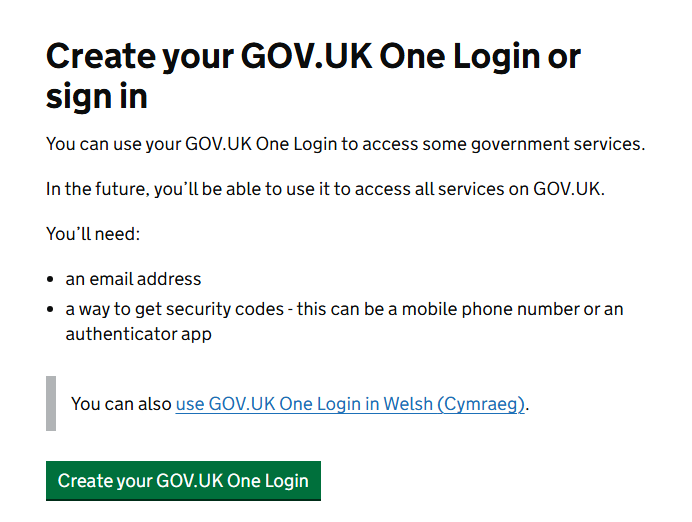Image resolution: width=692 pixels, height=522 pixels.
Task: Click the bullet point beside the security codes item
Action: [51, 310]
